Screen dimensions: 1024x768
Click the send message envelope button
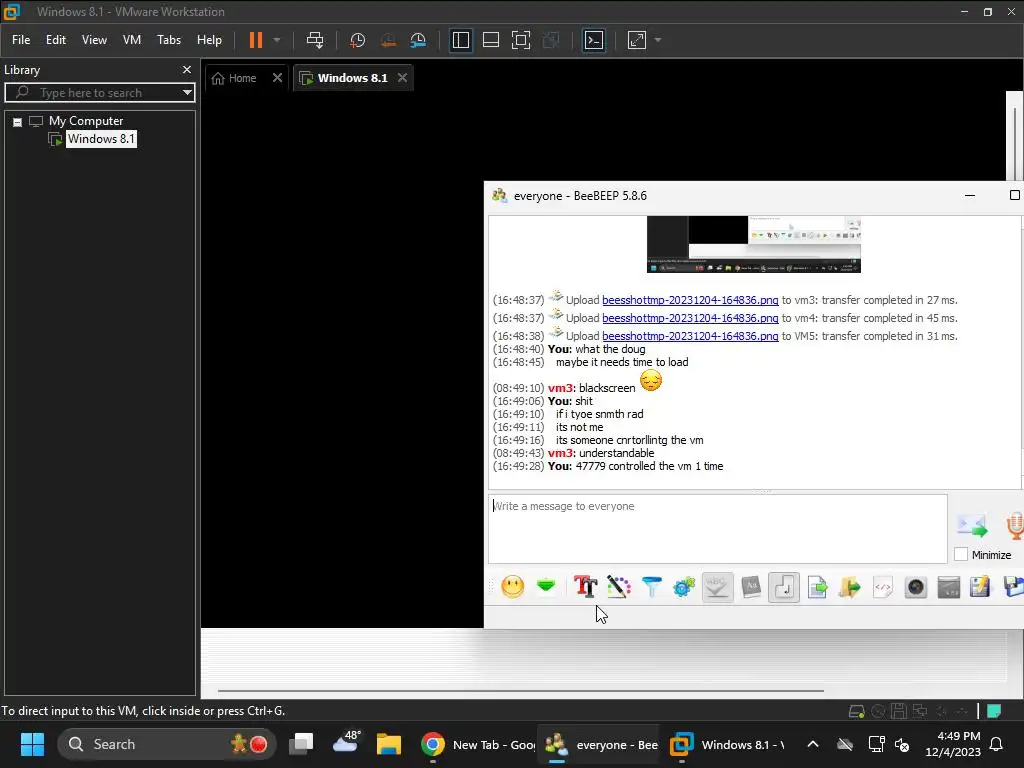(x=972, y=525)
